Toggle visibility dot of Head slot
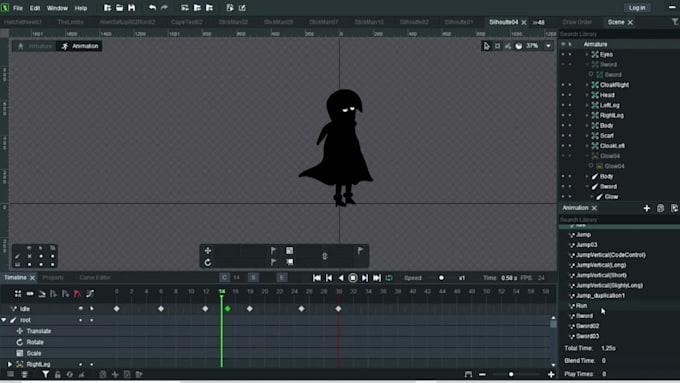 click(x=563, y=95)
